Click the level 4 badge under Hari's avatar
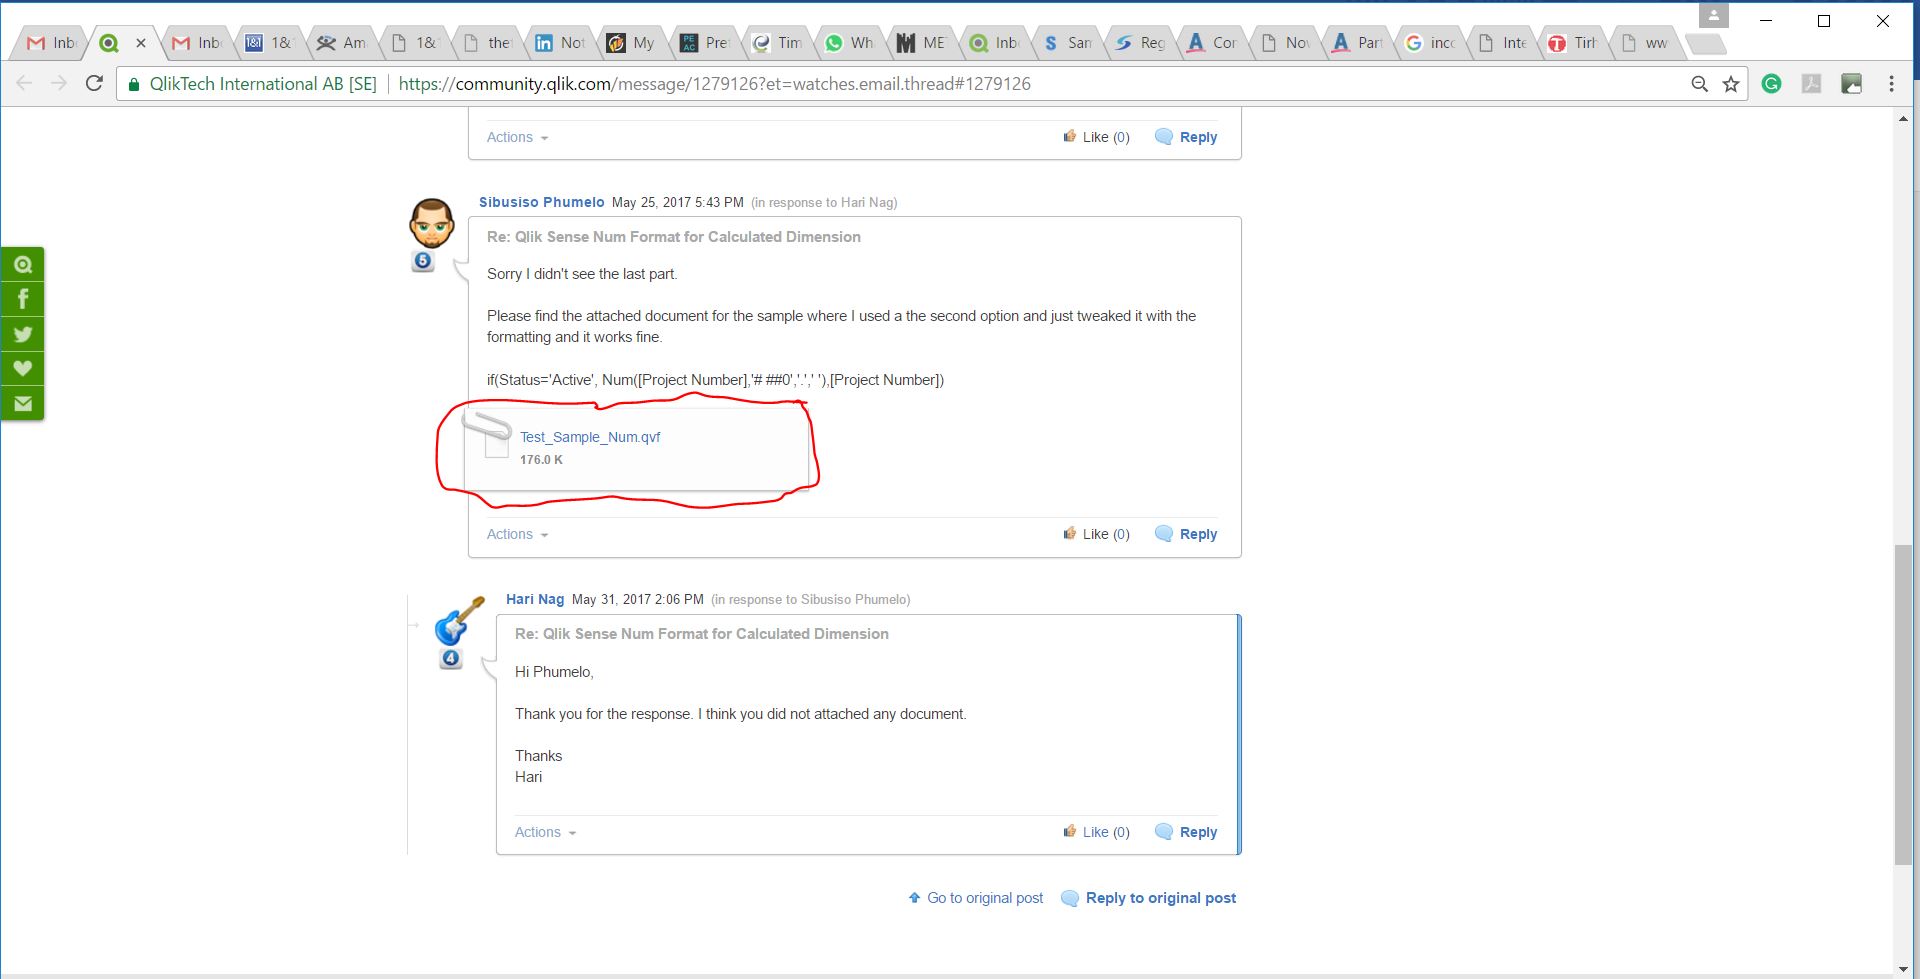The image size is (1920, 979). point(451,659)
